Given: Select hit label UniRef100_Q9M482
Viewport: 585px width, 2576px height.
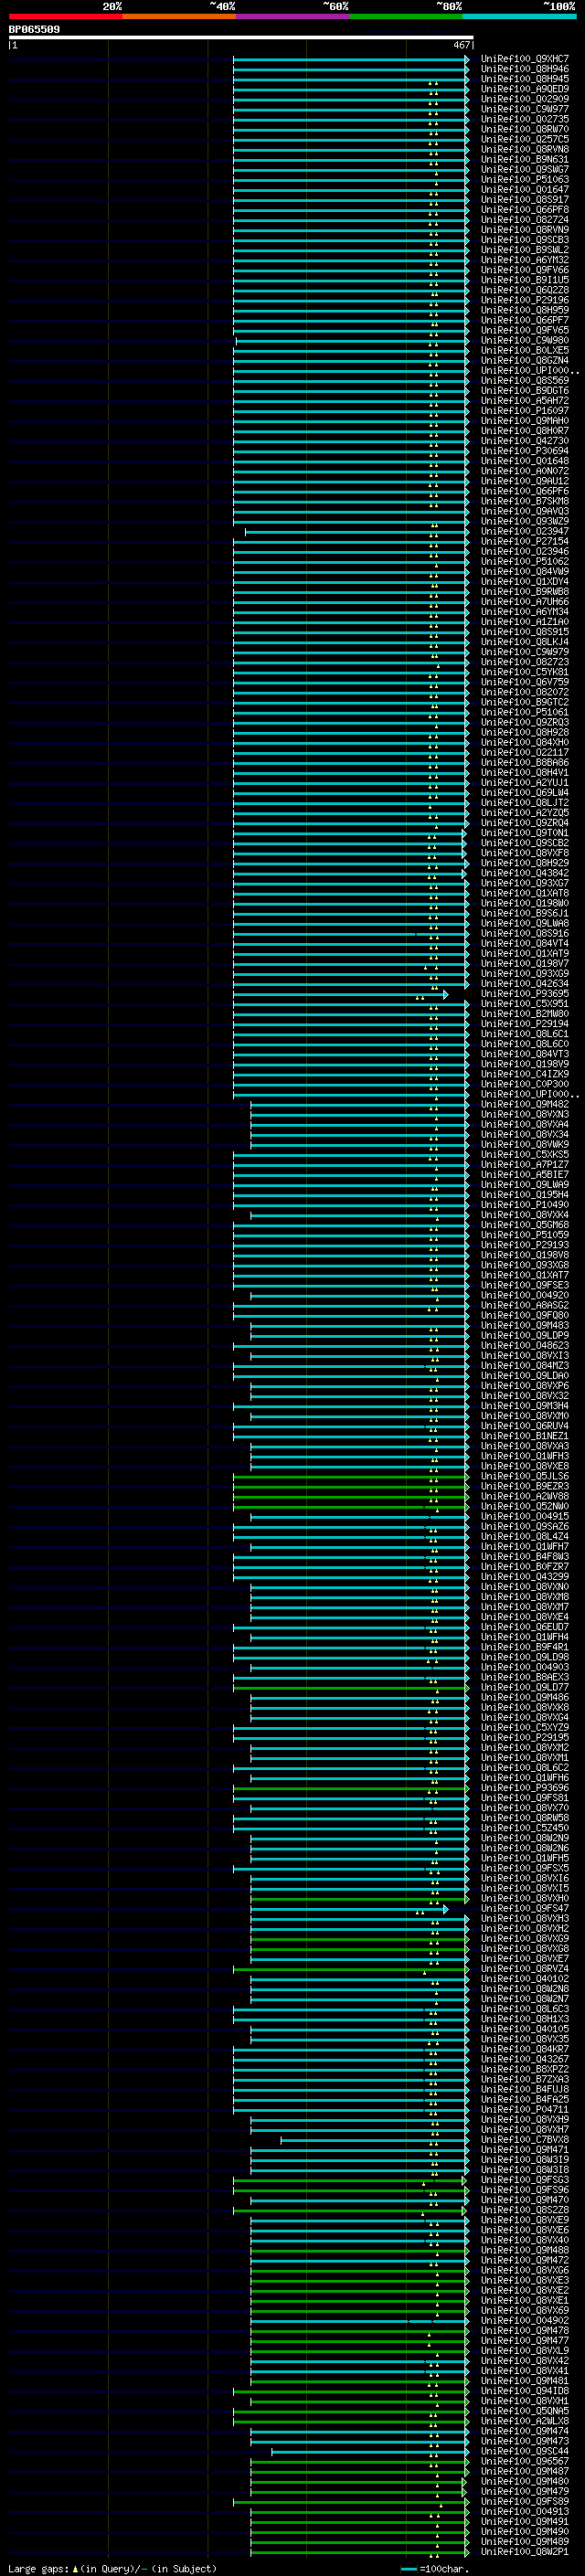Looking at the screenshot, I should point(524,1104).
